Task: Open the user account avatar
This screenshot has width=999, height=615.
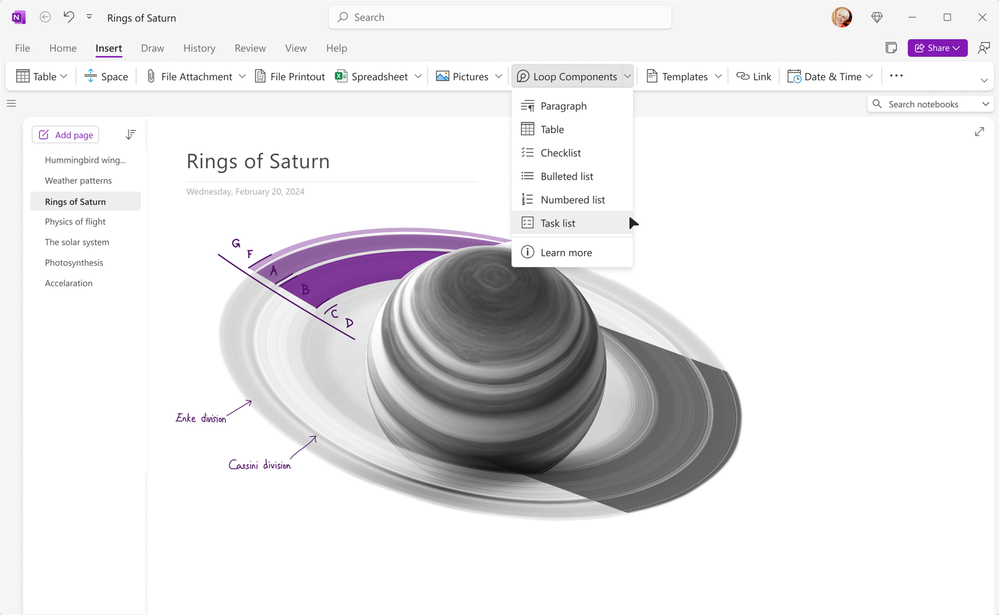Action: (x=842, y=17)
